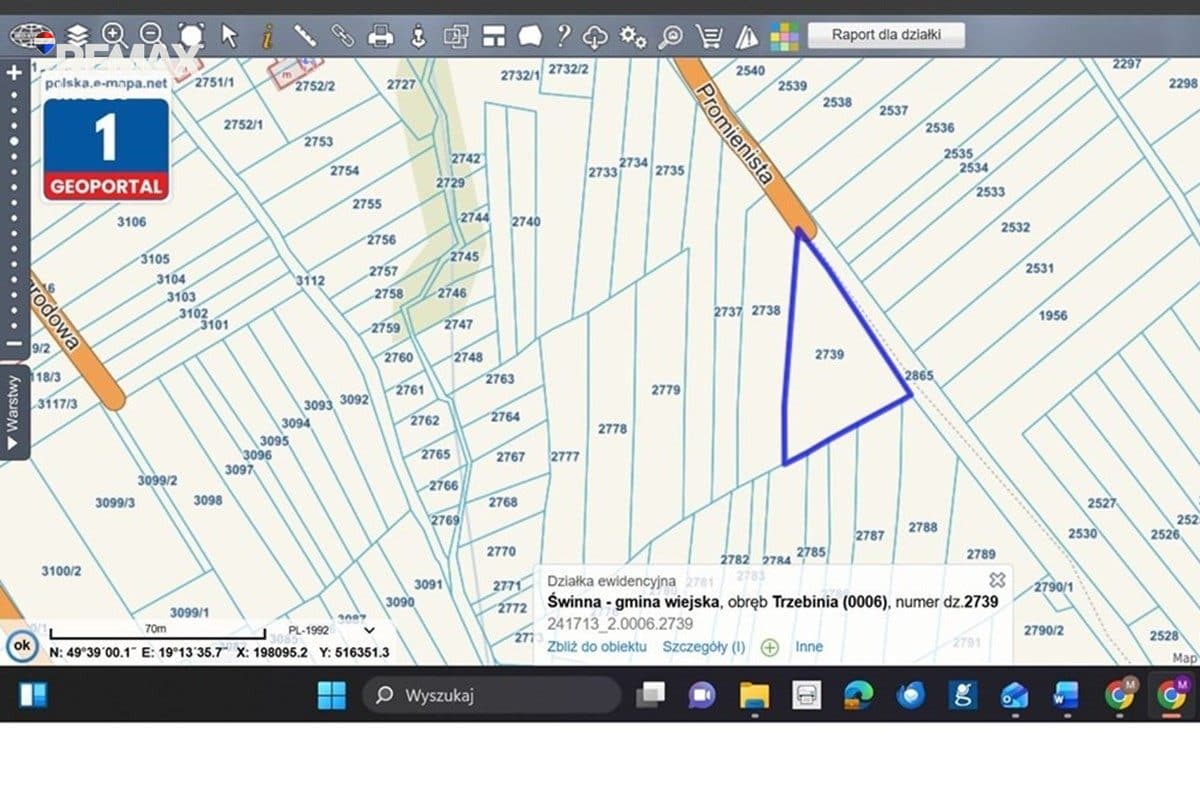Viewport: 1200px width, 800px height.
Task: Expand the Warstwy layers side panel
Action: point(14,412)
